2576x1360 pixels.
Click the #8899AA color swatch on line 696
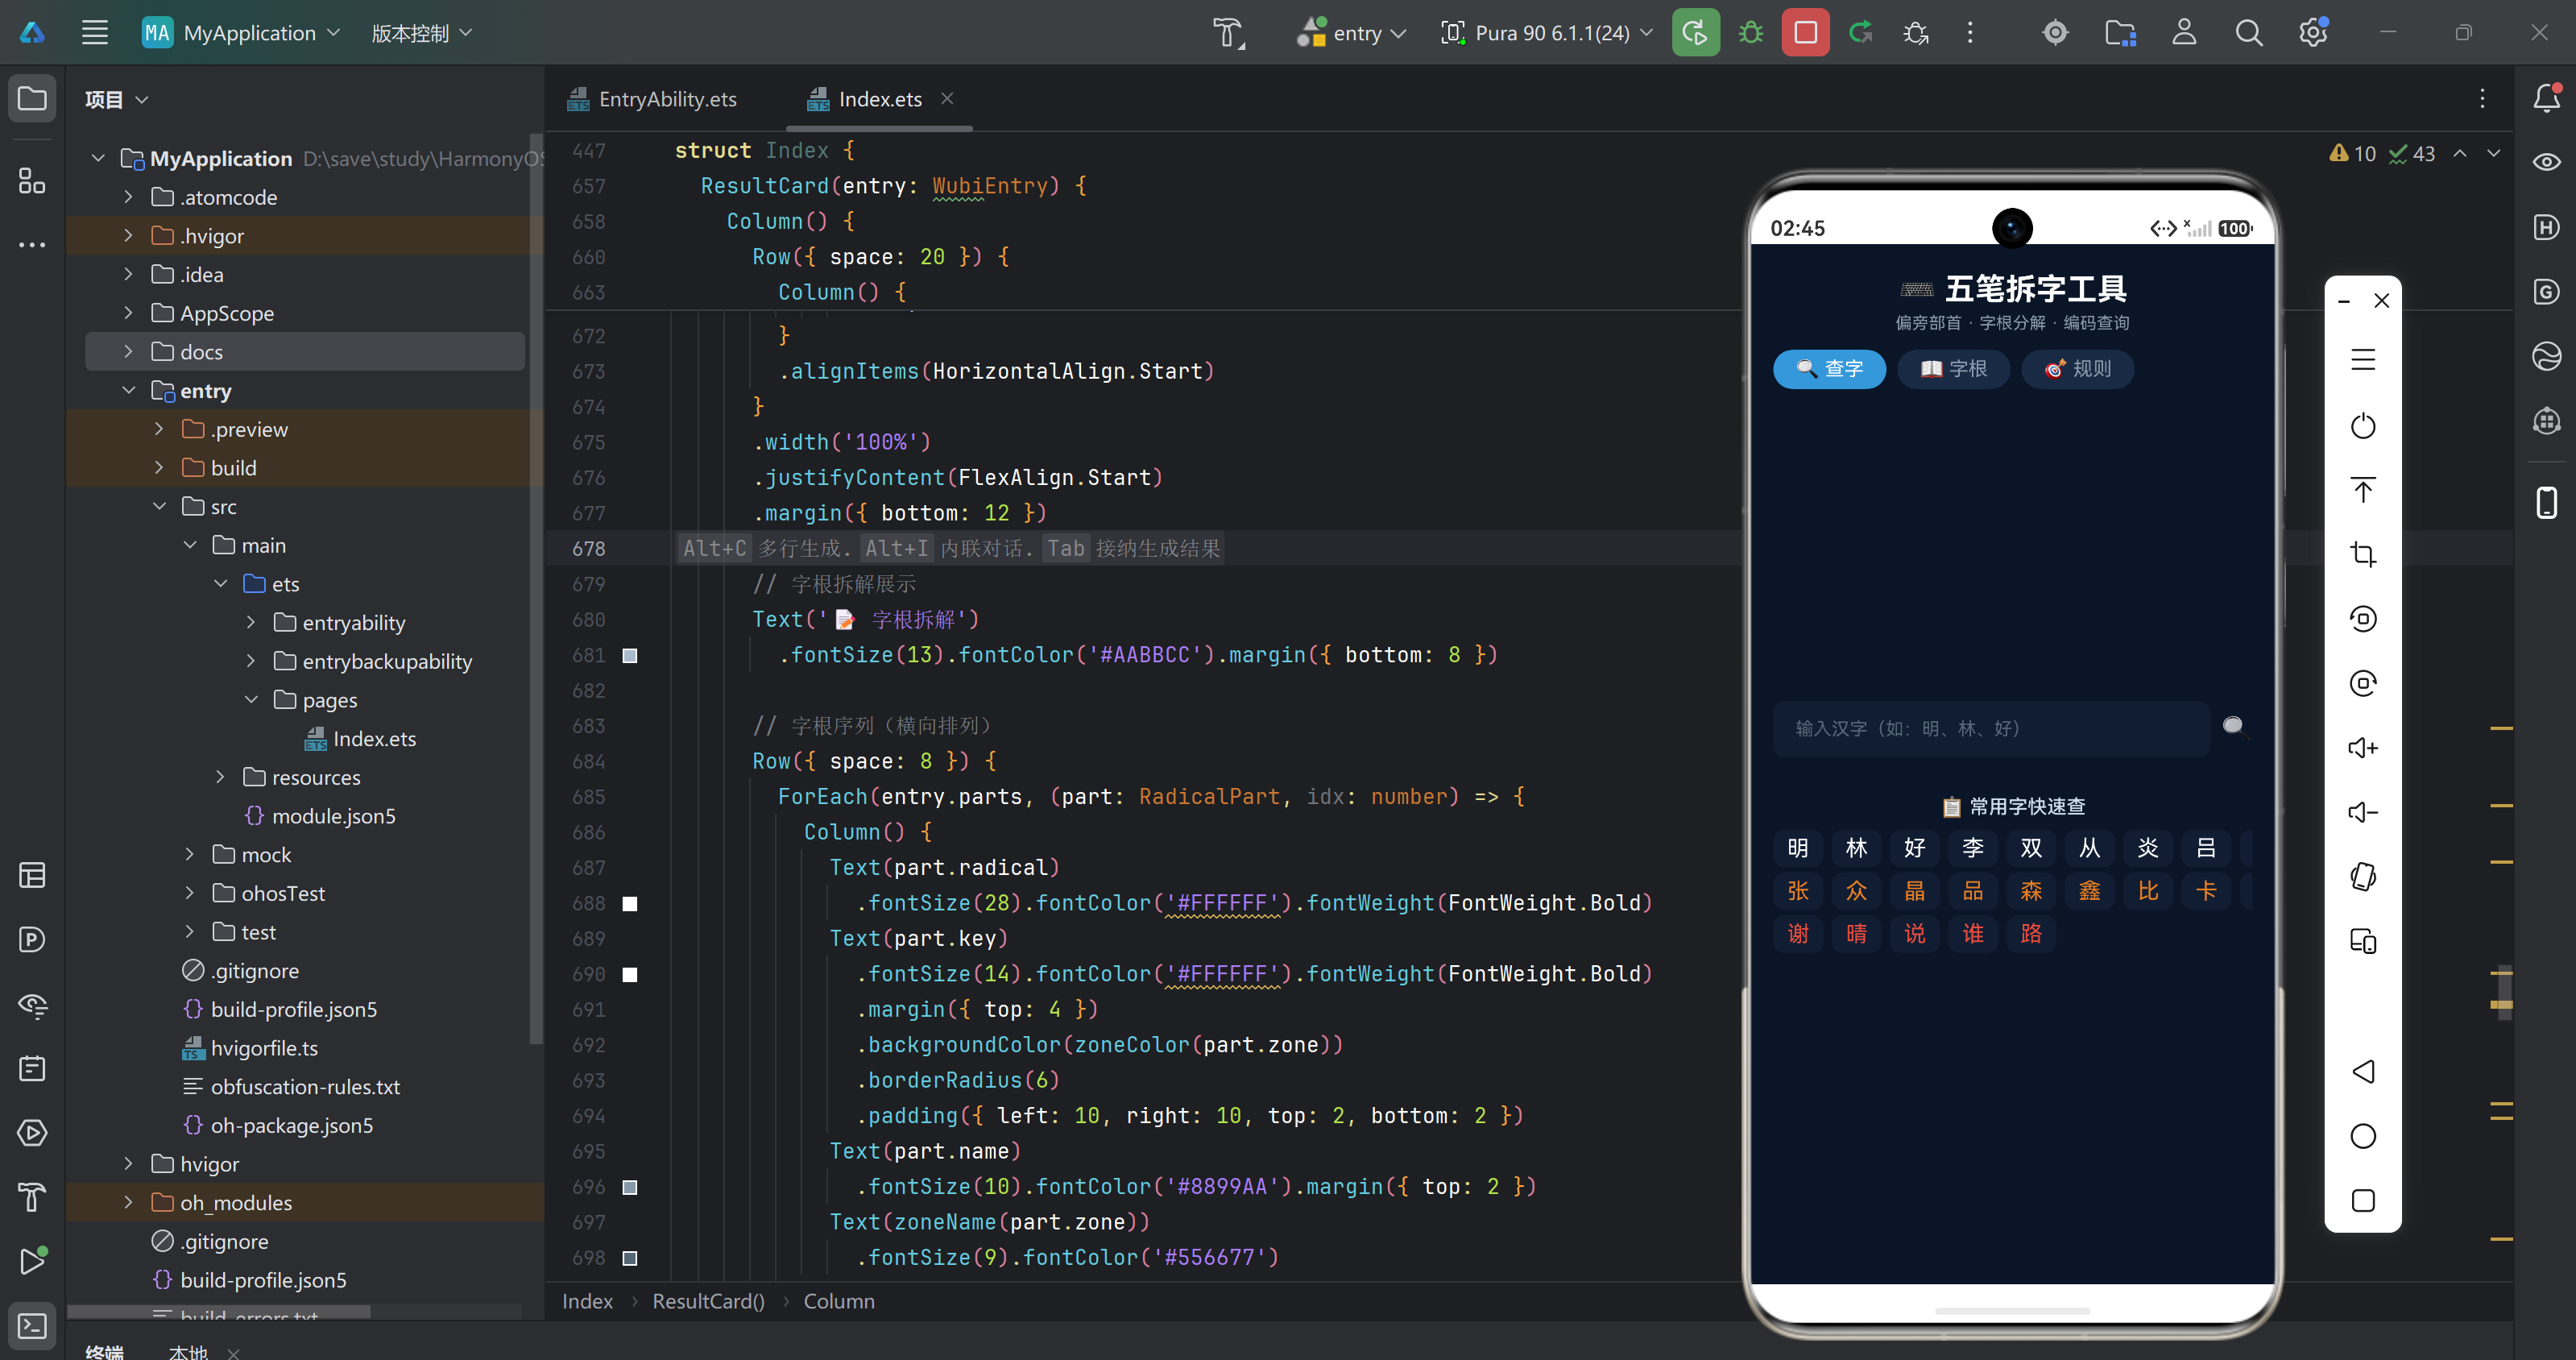click(630, 1187)
